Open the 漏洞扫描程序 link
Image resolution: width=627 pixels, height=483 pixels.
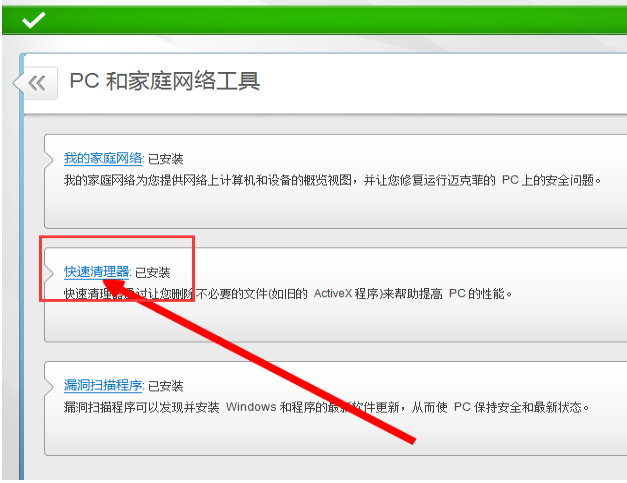[x=104, y=385]
